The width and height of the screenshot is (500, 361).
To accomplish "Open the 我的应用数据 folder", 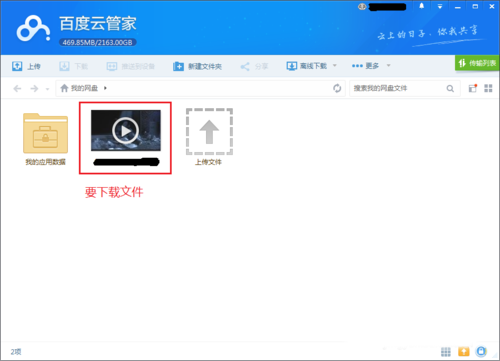I will (45, 139).
